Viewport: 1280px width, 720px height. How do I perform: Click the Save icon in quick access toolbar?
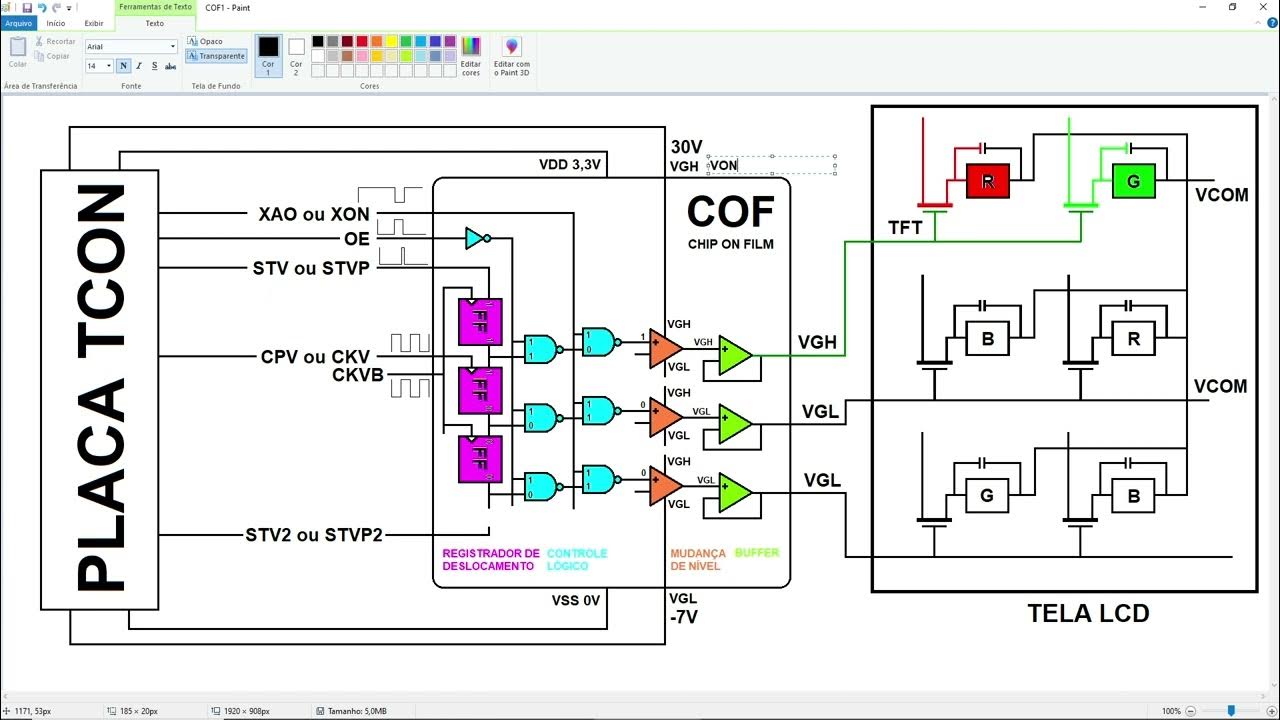coord(27,7)
